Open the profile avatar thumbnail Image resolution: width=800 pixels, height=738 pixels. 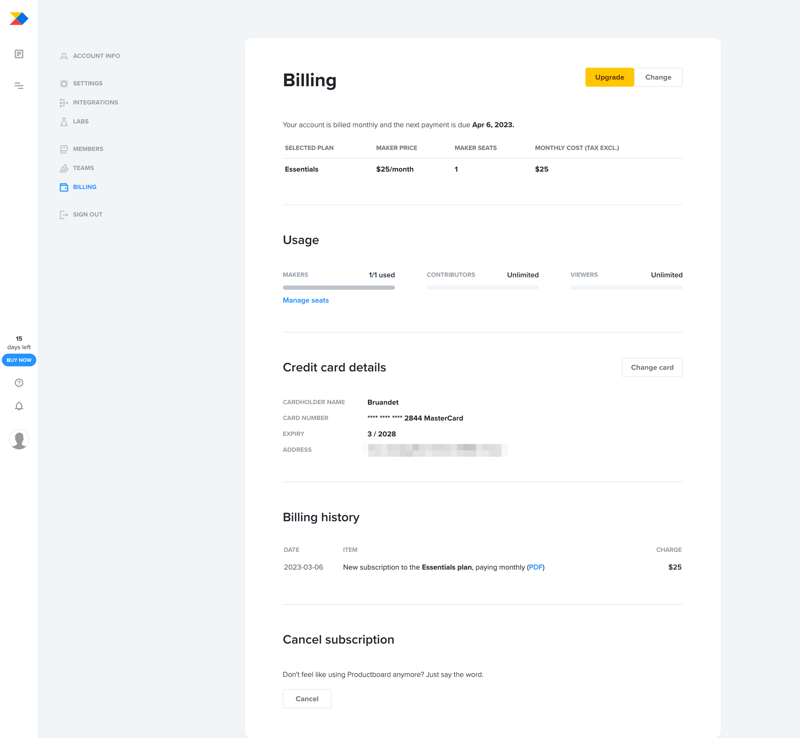(x=18, y=439)
